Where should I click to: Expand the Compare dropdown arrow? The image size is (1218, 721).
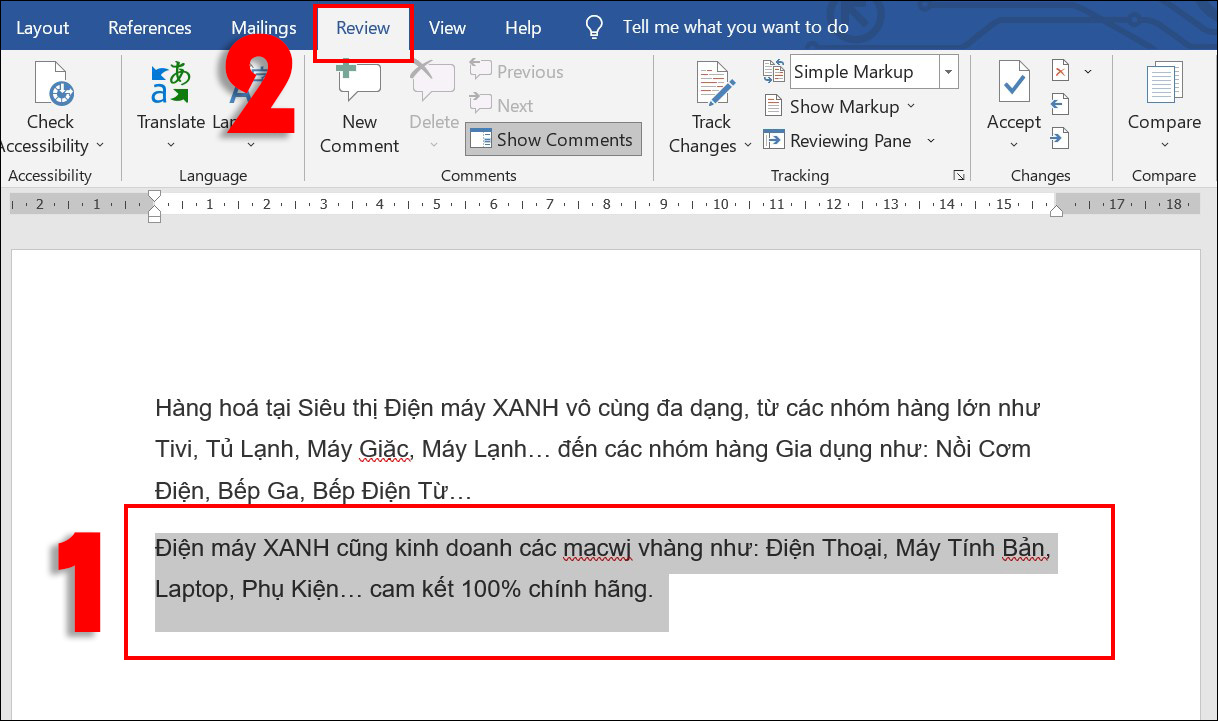1164,145
